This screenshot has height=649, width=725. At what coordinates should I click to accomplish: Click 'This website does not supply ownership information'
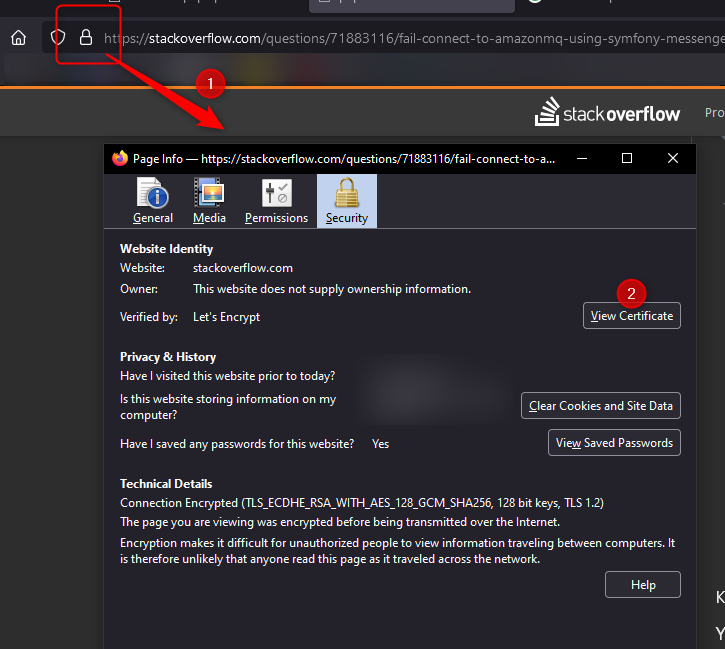pyautogui.click(x=332, y=289)
